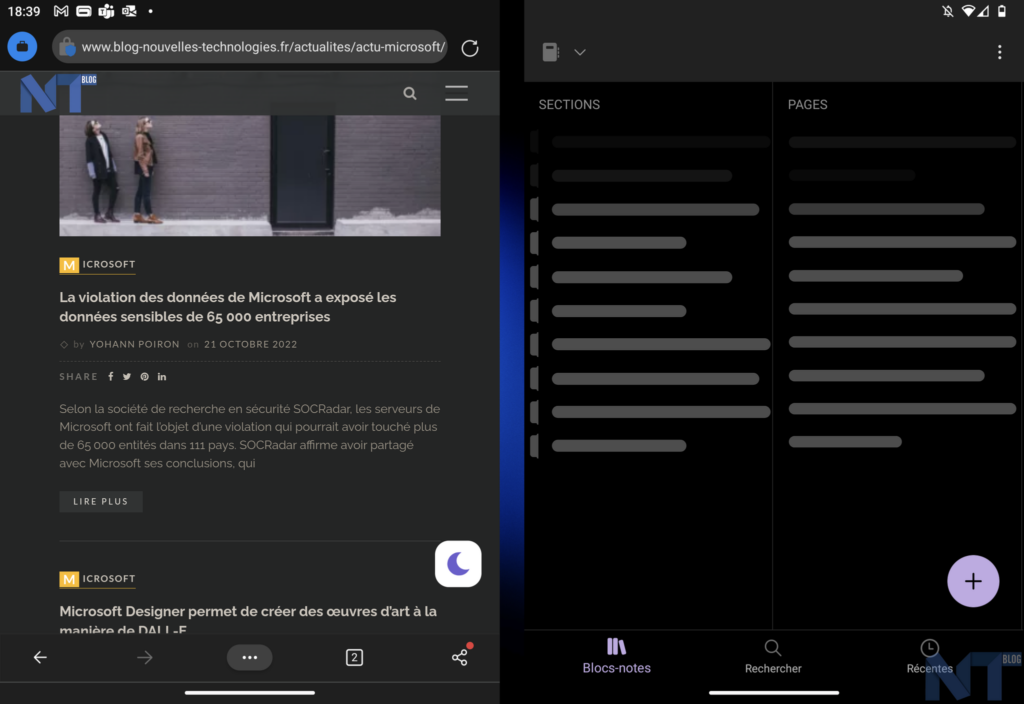This screenshot has width=1024, height=704.
Task: Tap the Teams notification icon in status bar
Action: [106, 11]
